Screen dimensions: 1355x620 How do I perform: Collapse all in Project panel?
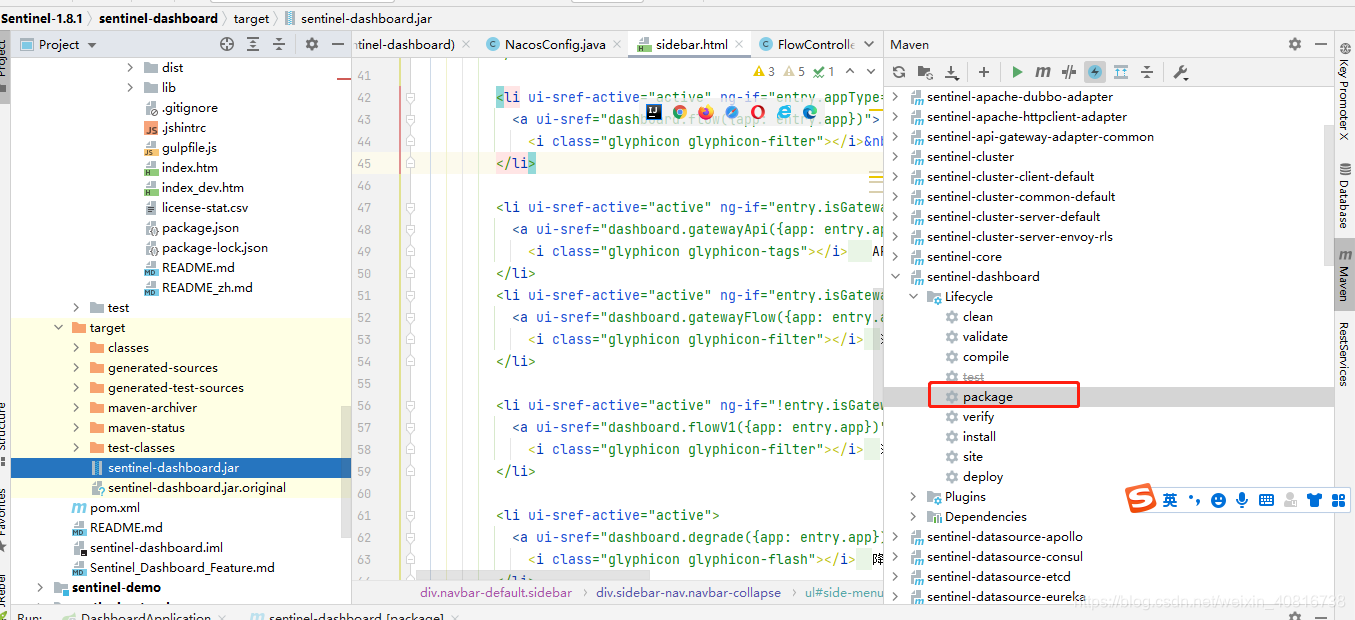tap(279, 44)
